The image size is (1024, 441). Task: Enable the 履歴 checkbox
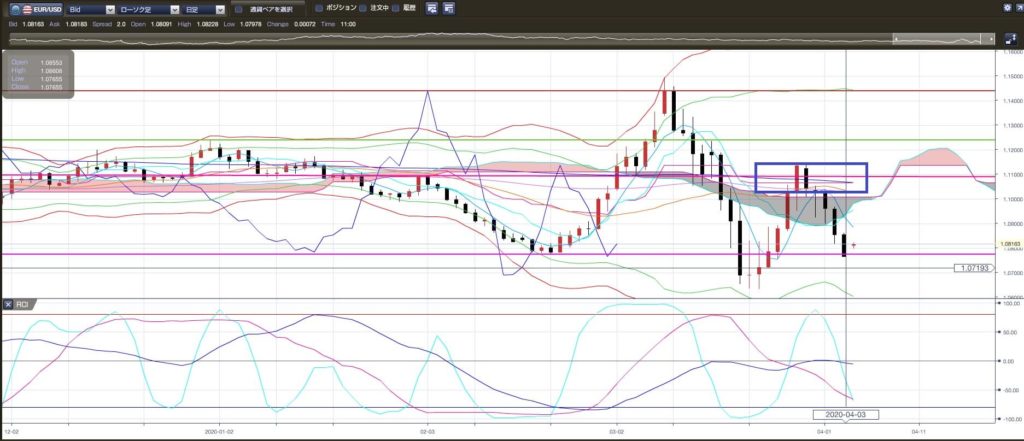[395, 8]
